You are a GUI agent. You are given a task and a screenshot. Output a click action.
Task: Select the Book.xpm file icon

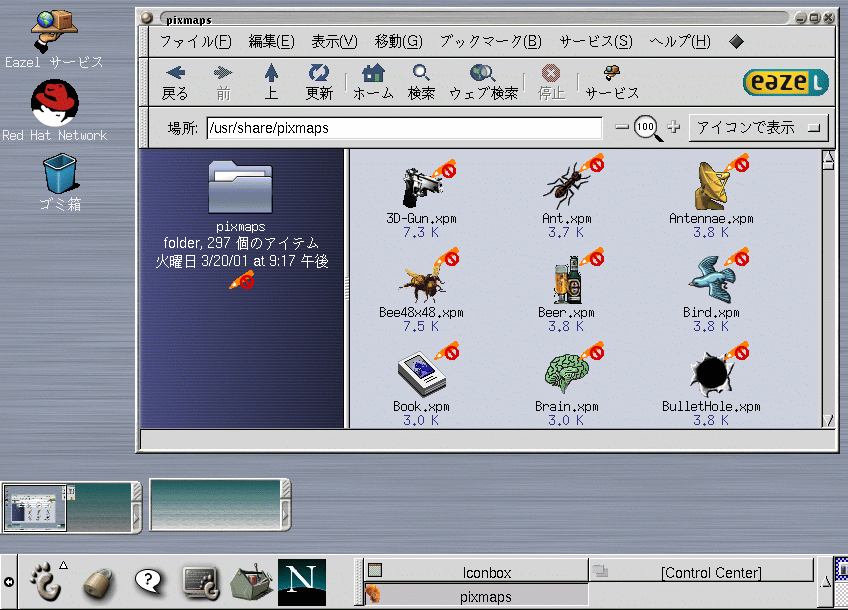(422, 375)
